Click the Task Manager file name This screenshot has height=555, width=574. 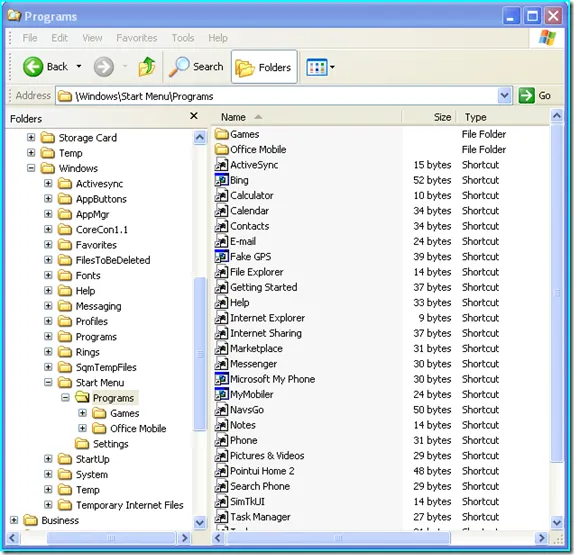[260, 517]
